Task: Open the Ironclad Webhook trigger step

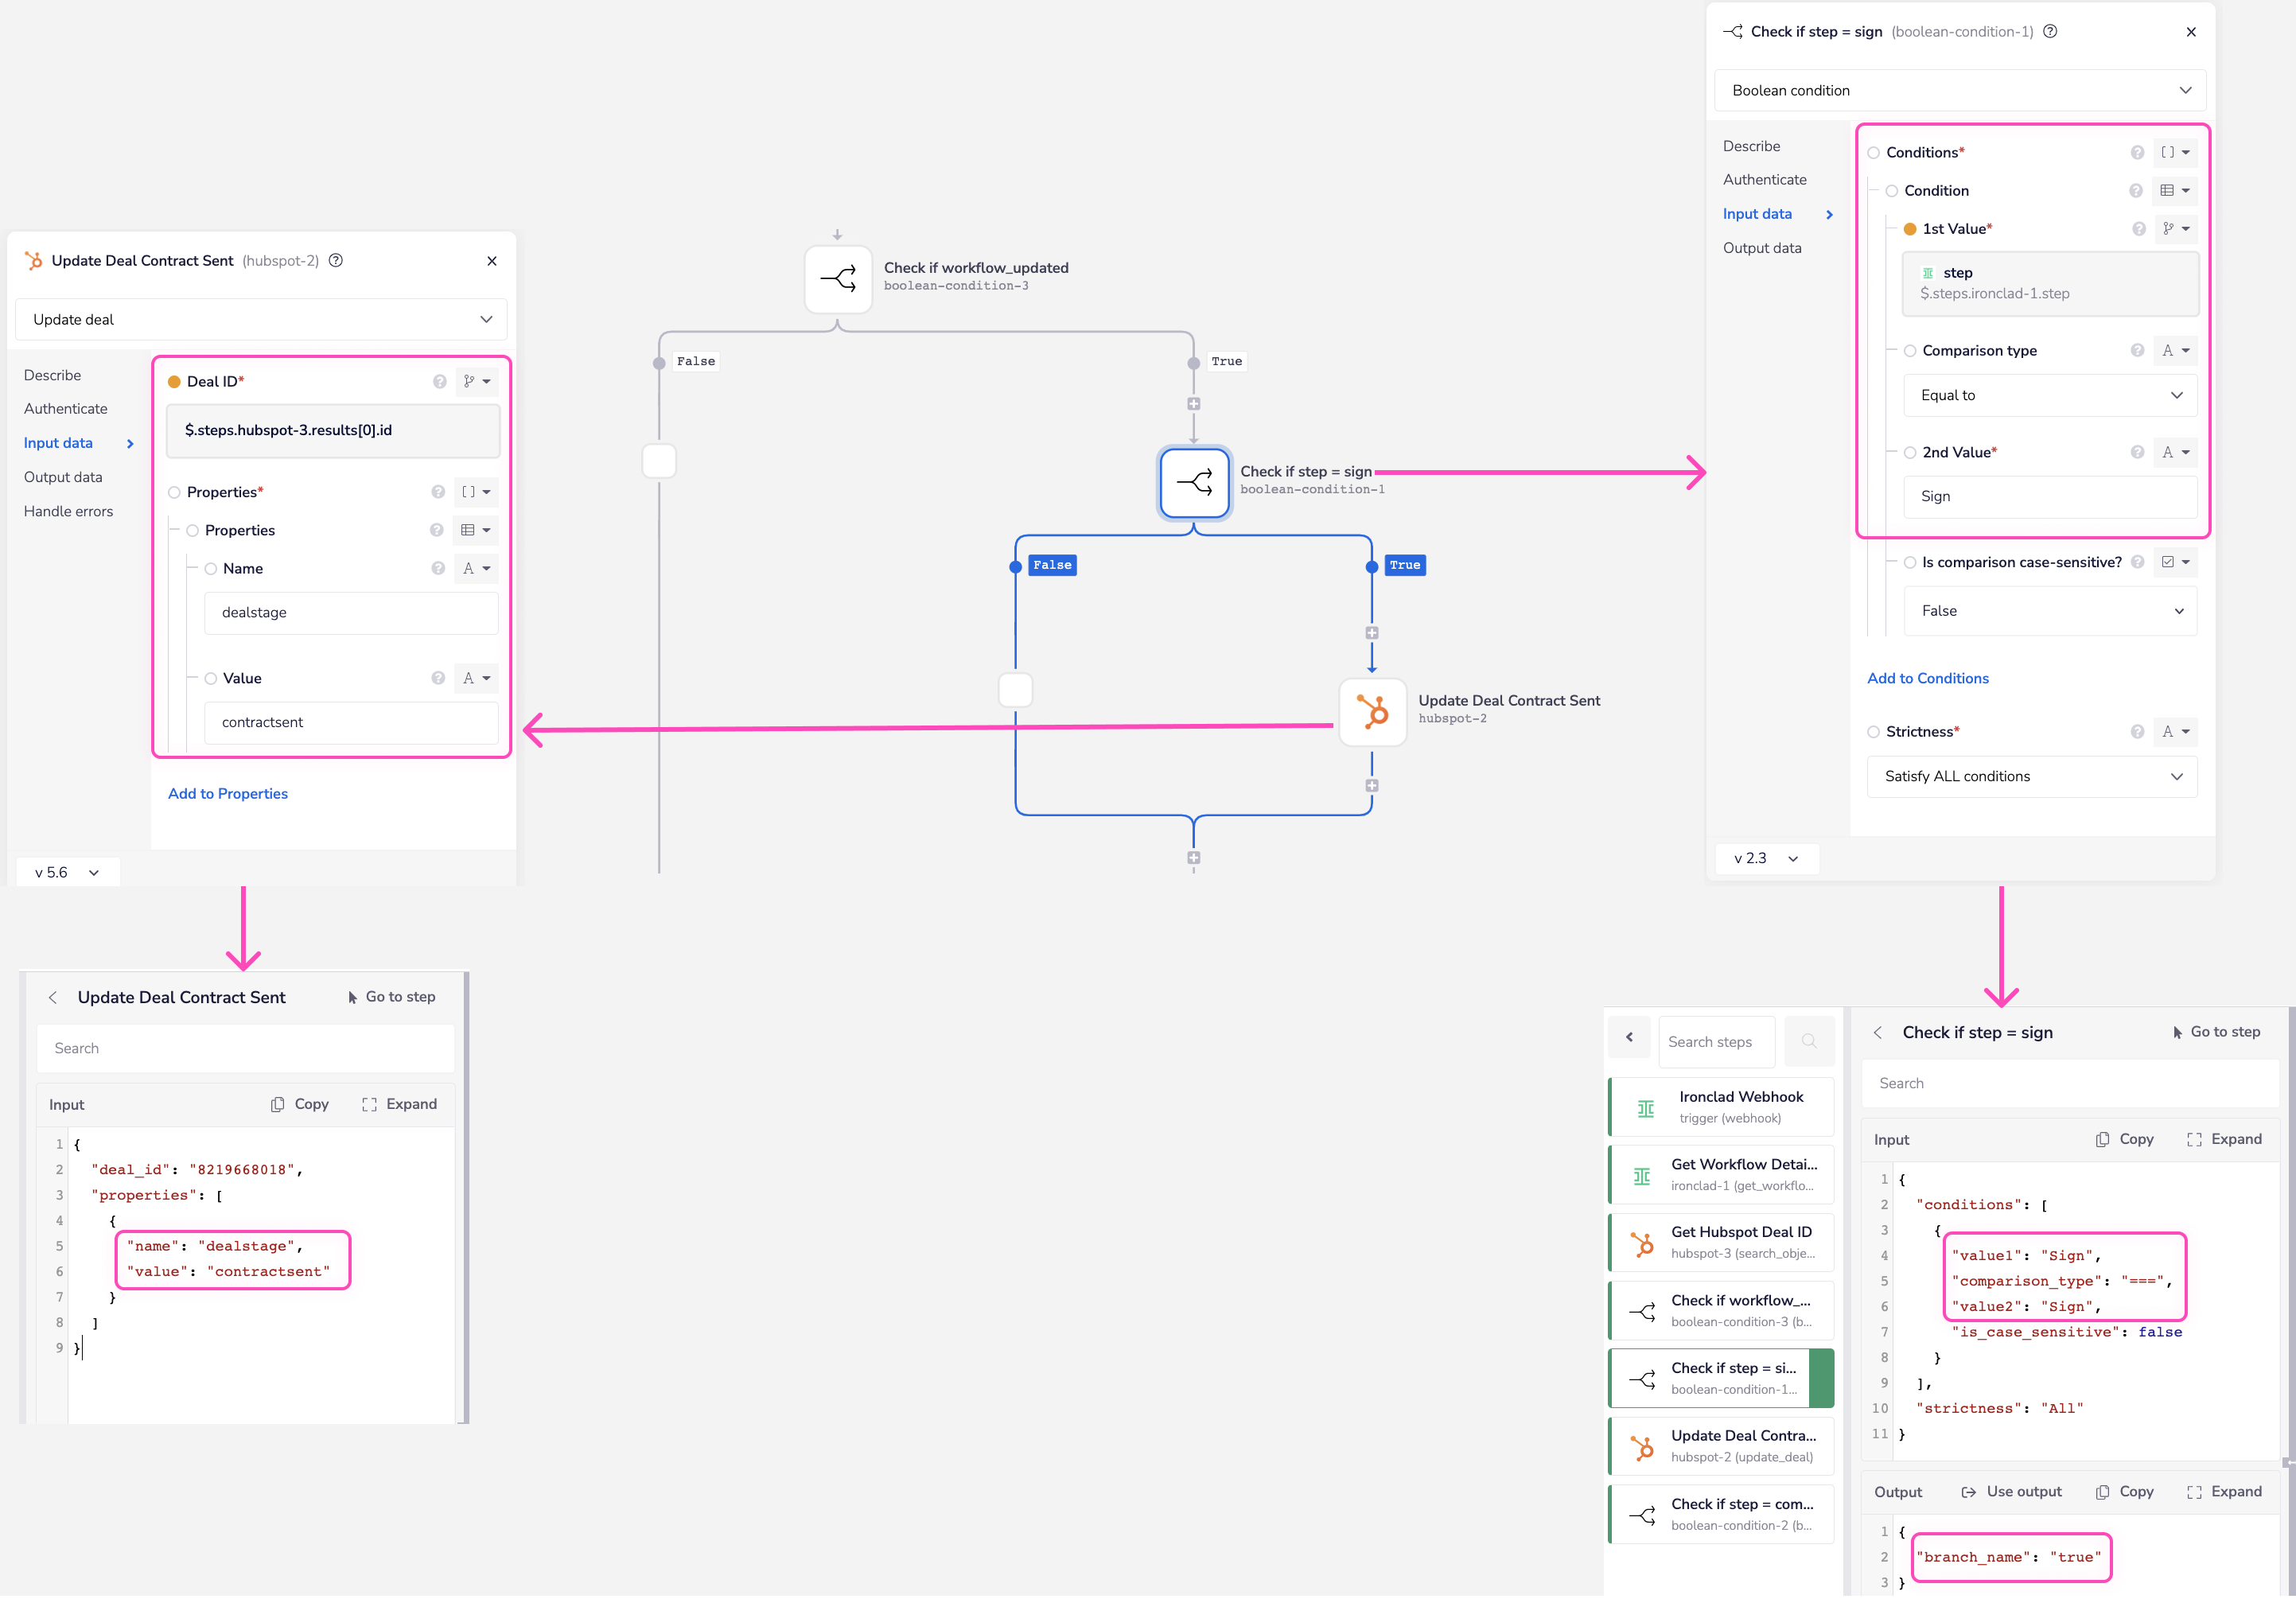Action: point(1721,1107)
